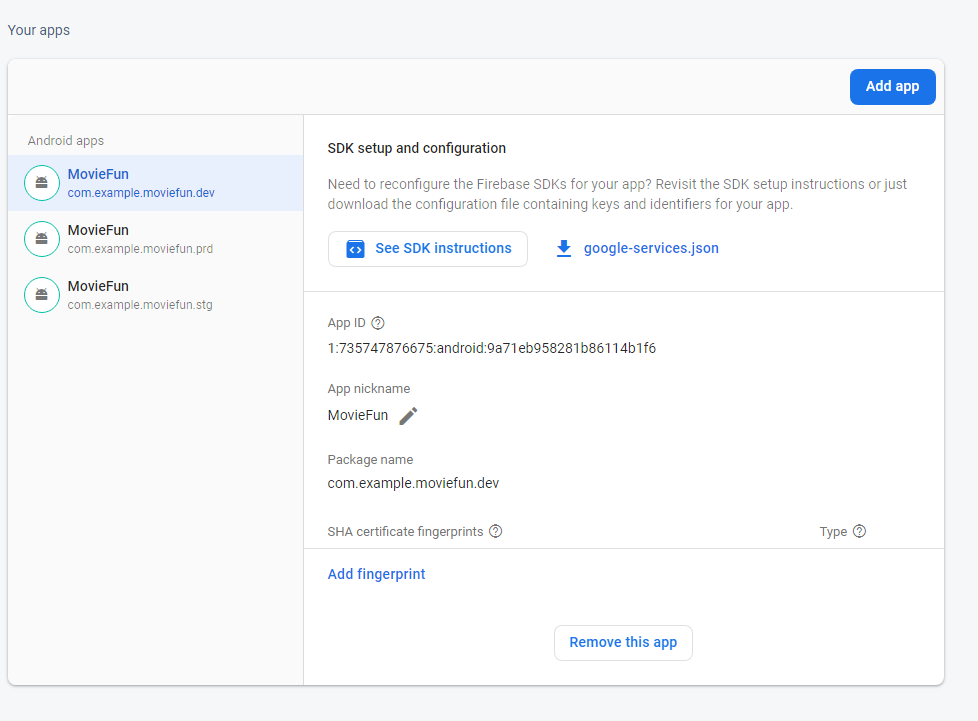Click SHA certificate fingerprints help icon

coord(495,531)
